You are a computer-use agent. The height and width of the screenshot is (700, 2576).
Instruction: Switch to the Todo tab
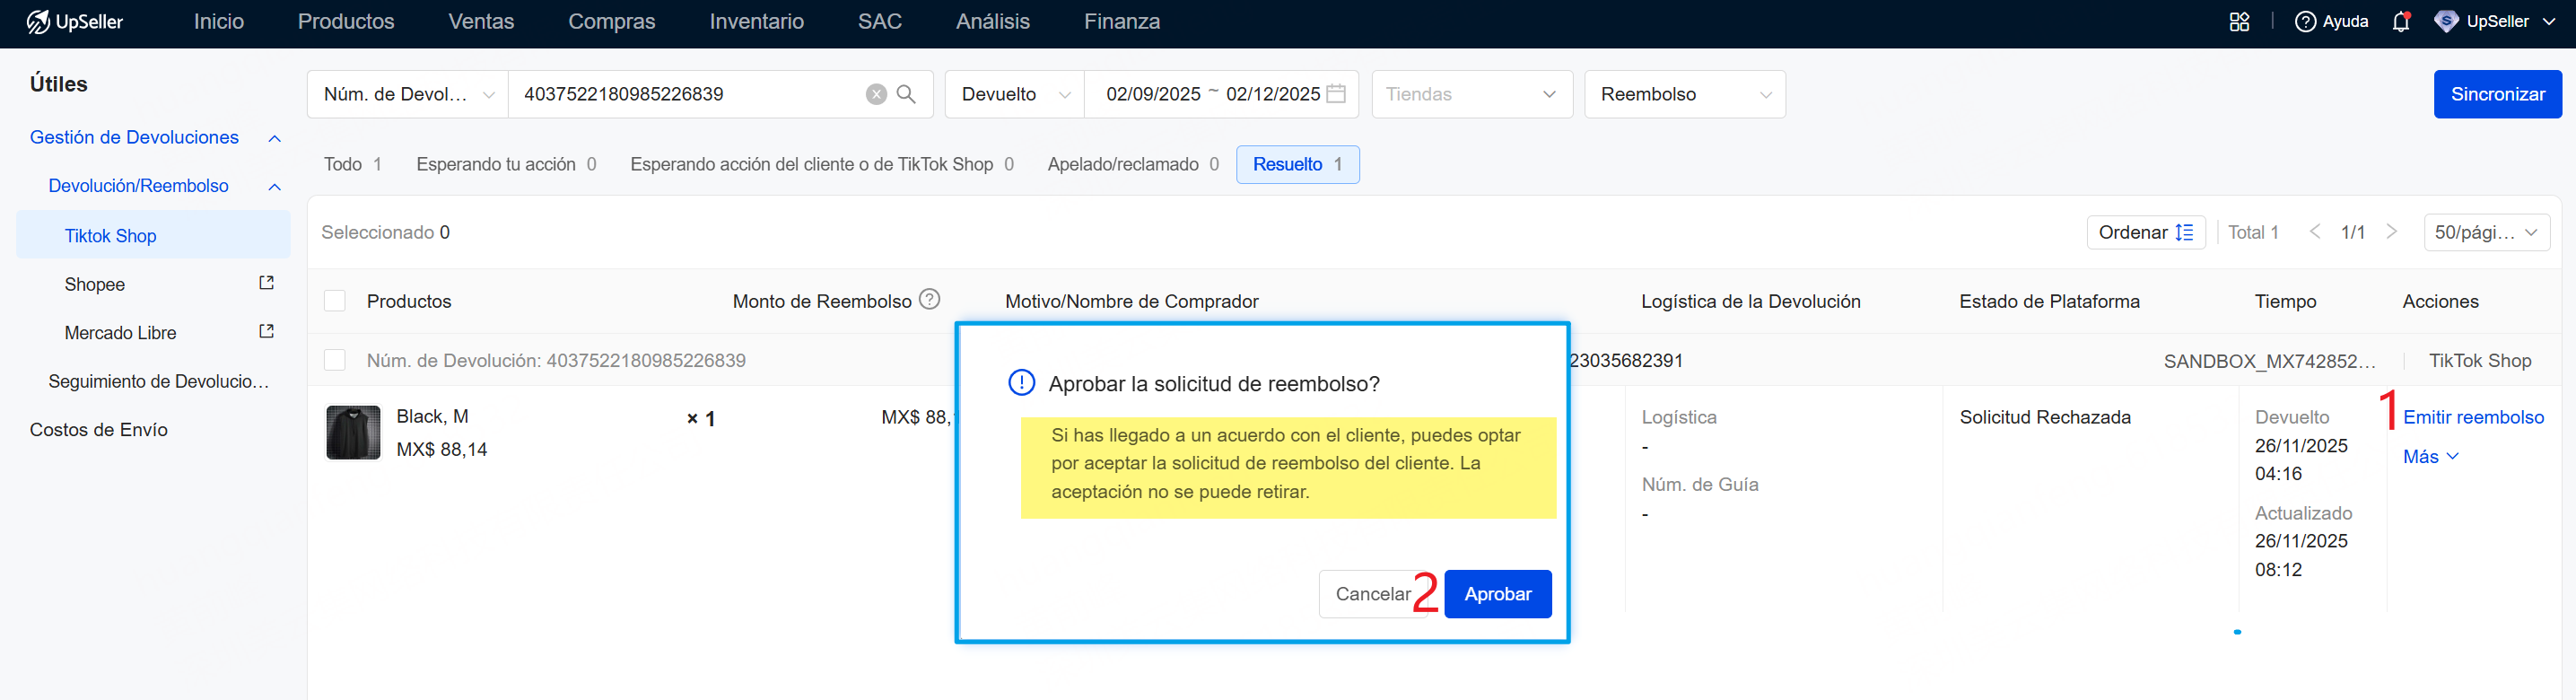coord(353,164)
